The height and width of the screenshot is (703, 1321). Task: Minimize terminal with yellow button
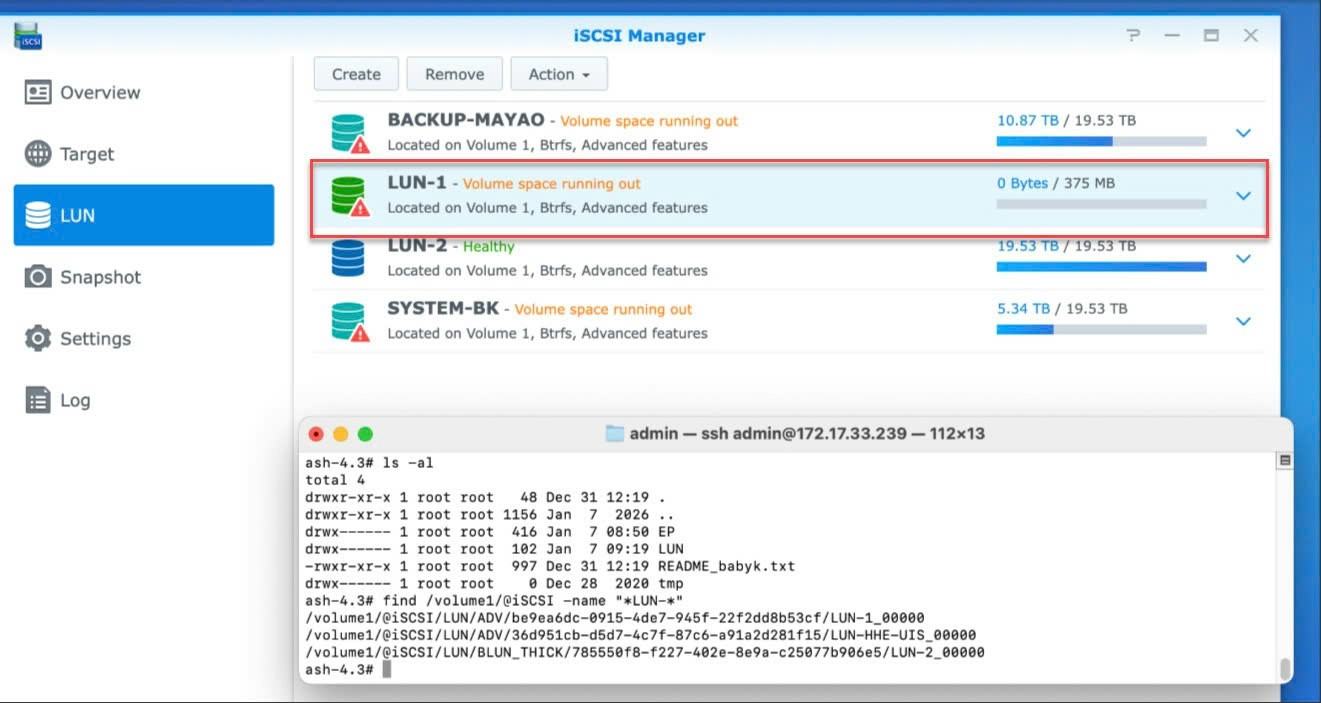point(341,434)
